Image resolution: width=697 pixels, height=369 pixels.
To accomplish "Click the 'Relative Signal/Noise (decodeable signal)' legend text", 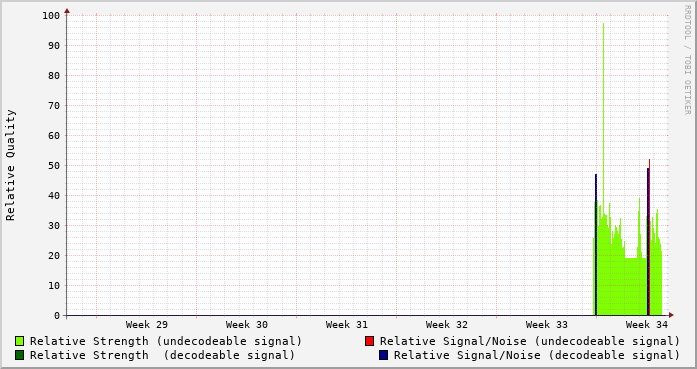I will [x=537, y=355].
